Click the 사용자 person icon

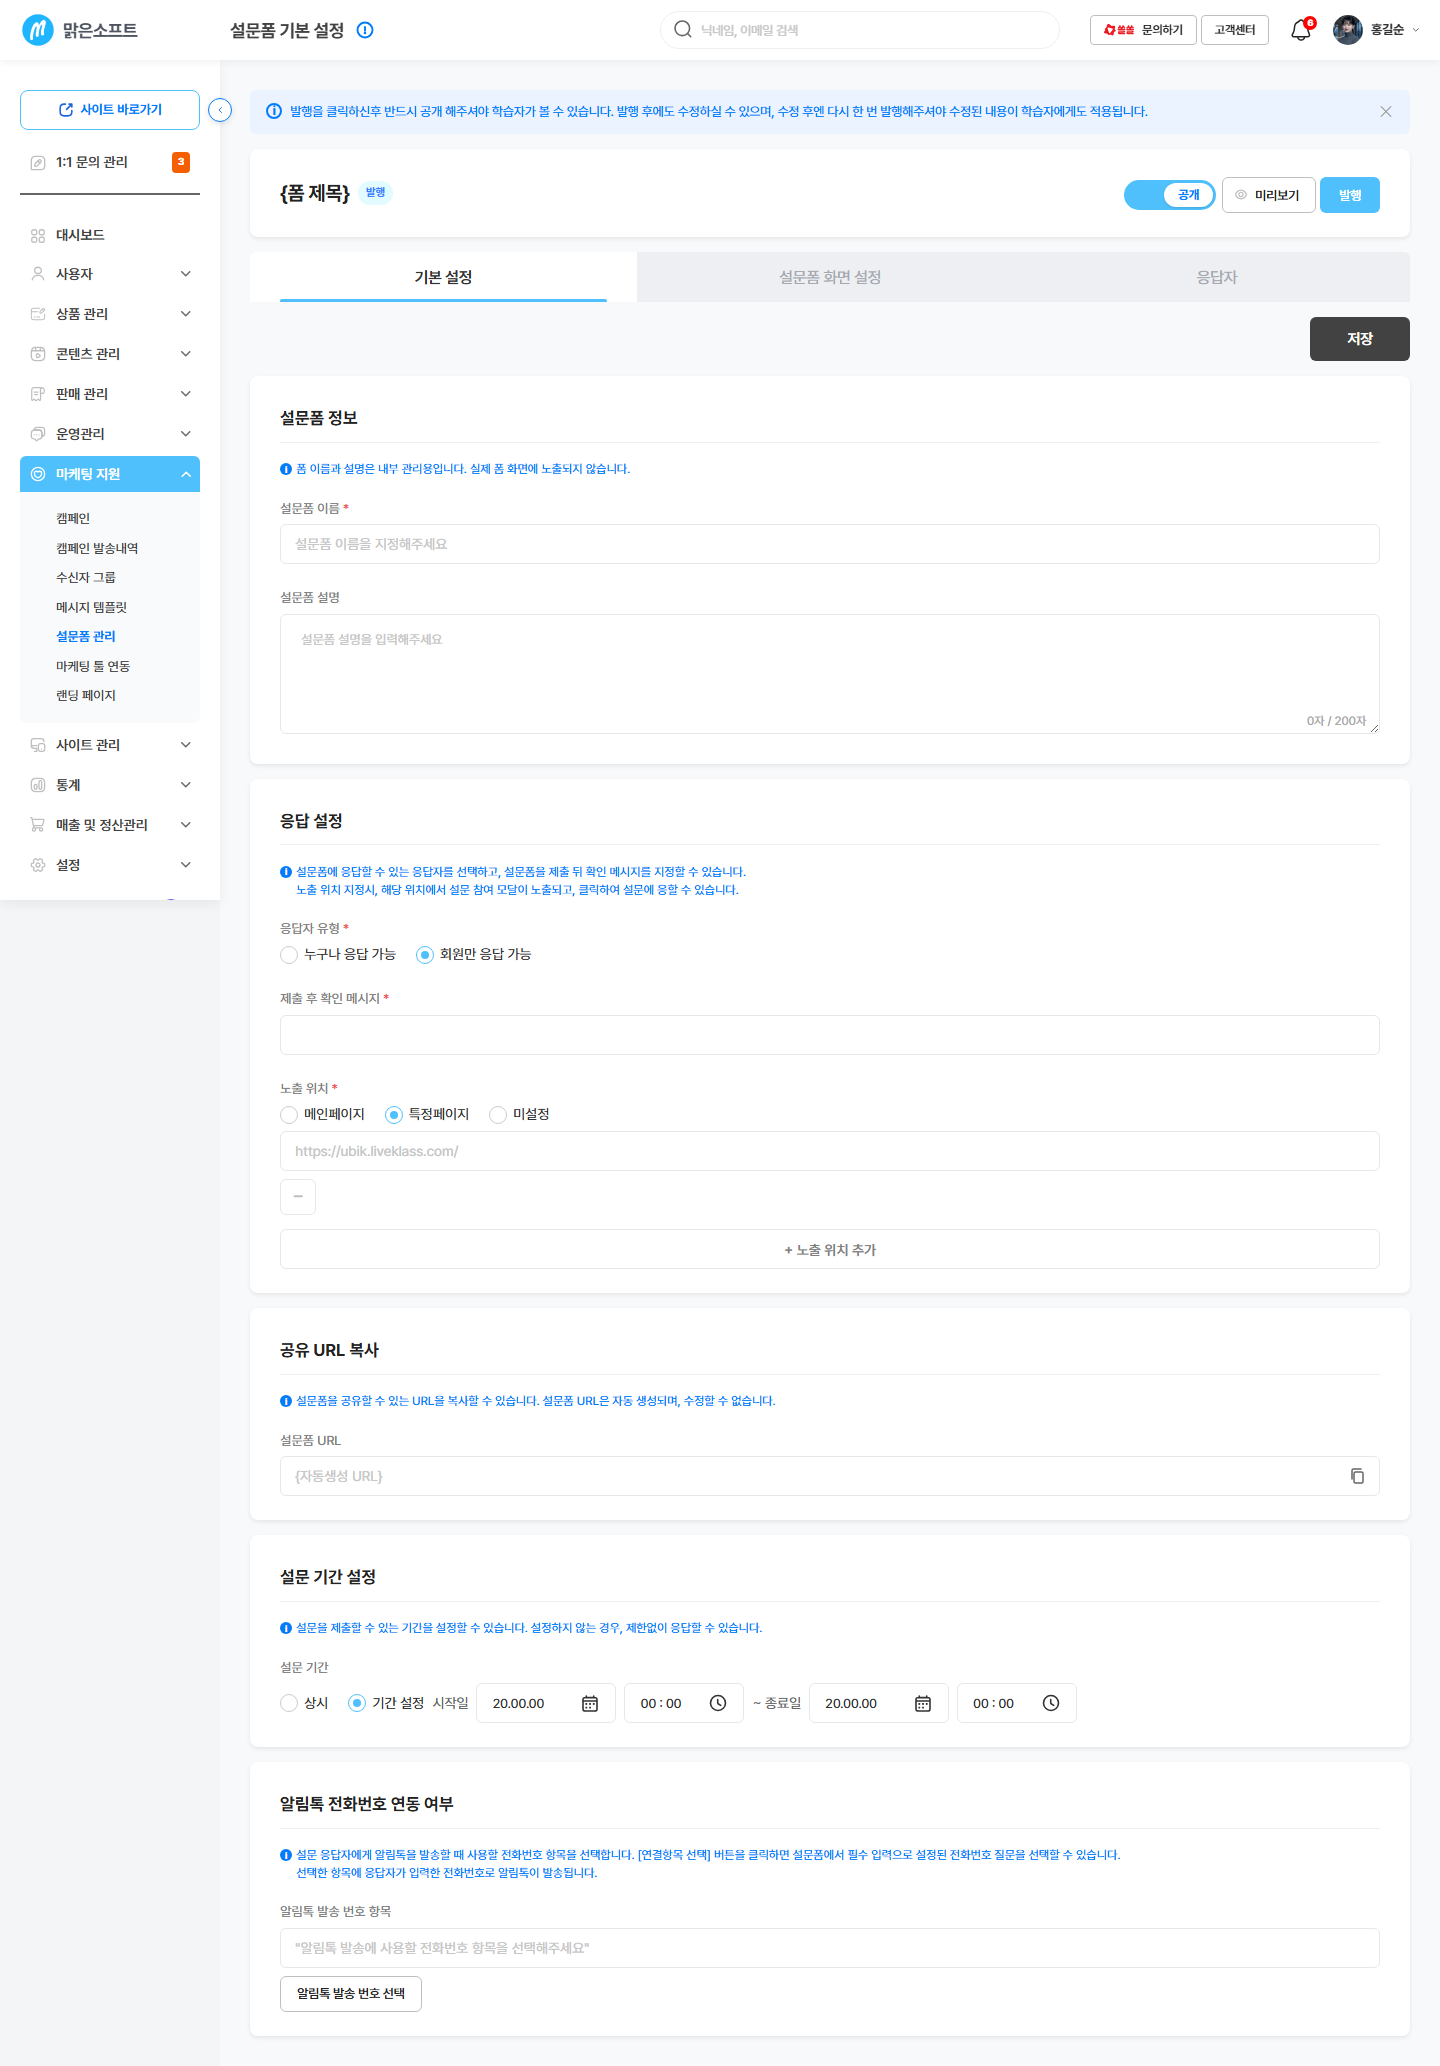(38, 274)
